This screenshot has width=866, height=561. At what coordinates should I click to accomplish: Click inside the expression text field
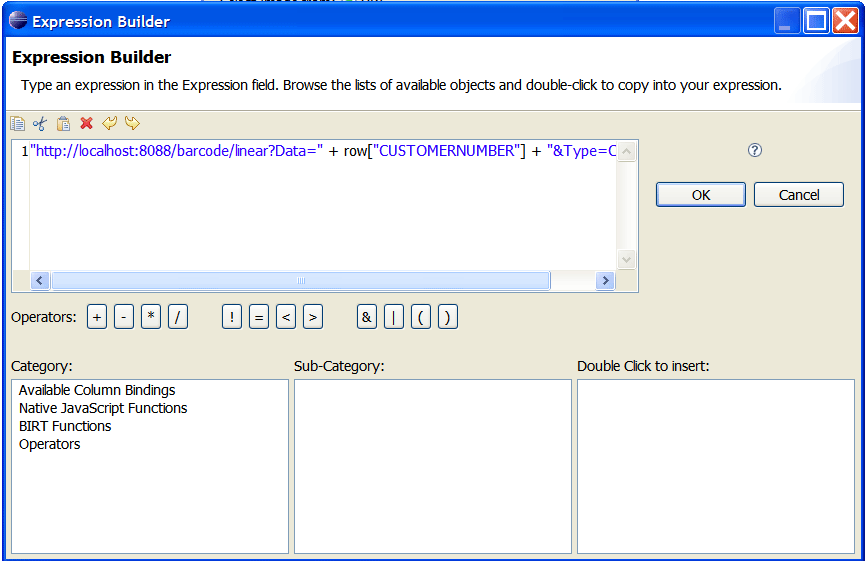pos(323,205)
